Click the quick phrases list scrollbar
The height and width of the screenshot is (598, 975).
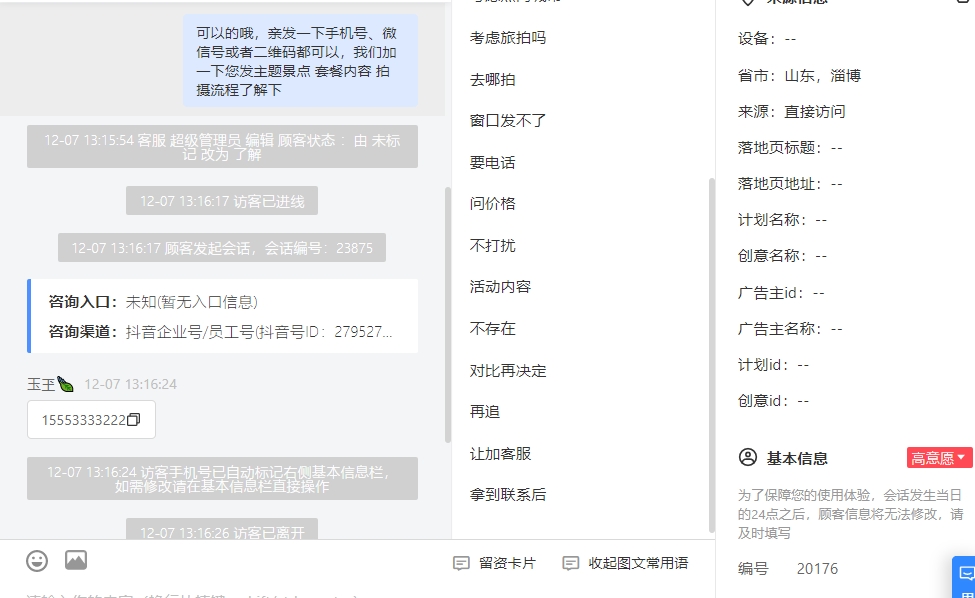point(711,355)
